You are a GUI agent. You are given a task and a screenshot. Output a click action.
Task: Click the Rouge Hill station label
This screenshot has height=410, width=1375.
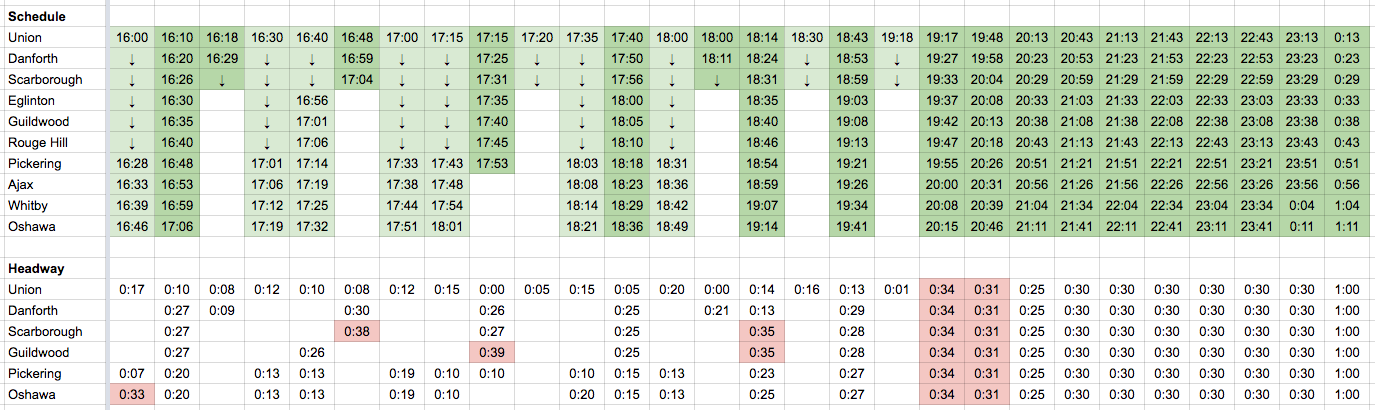[38, 143]
